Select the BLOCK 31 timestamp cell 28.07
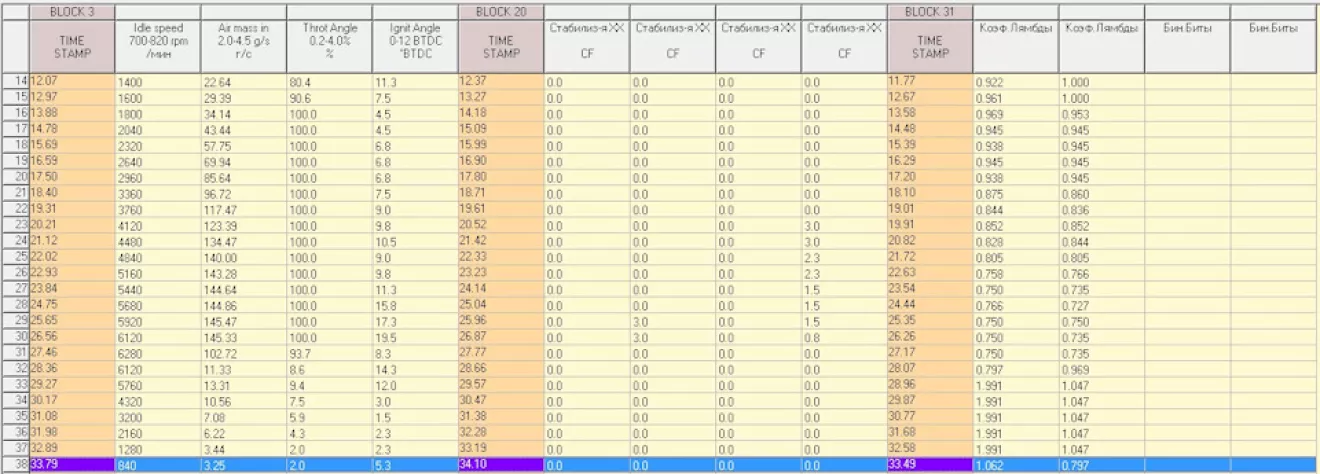This screenshot has height=474, width=1320. click(930, 368)
